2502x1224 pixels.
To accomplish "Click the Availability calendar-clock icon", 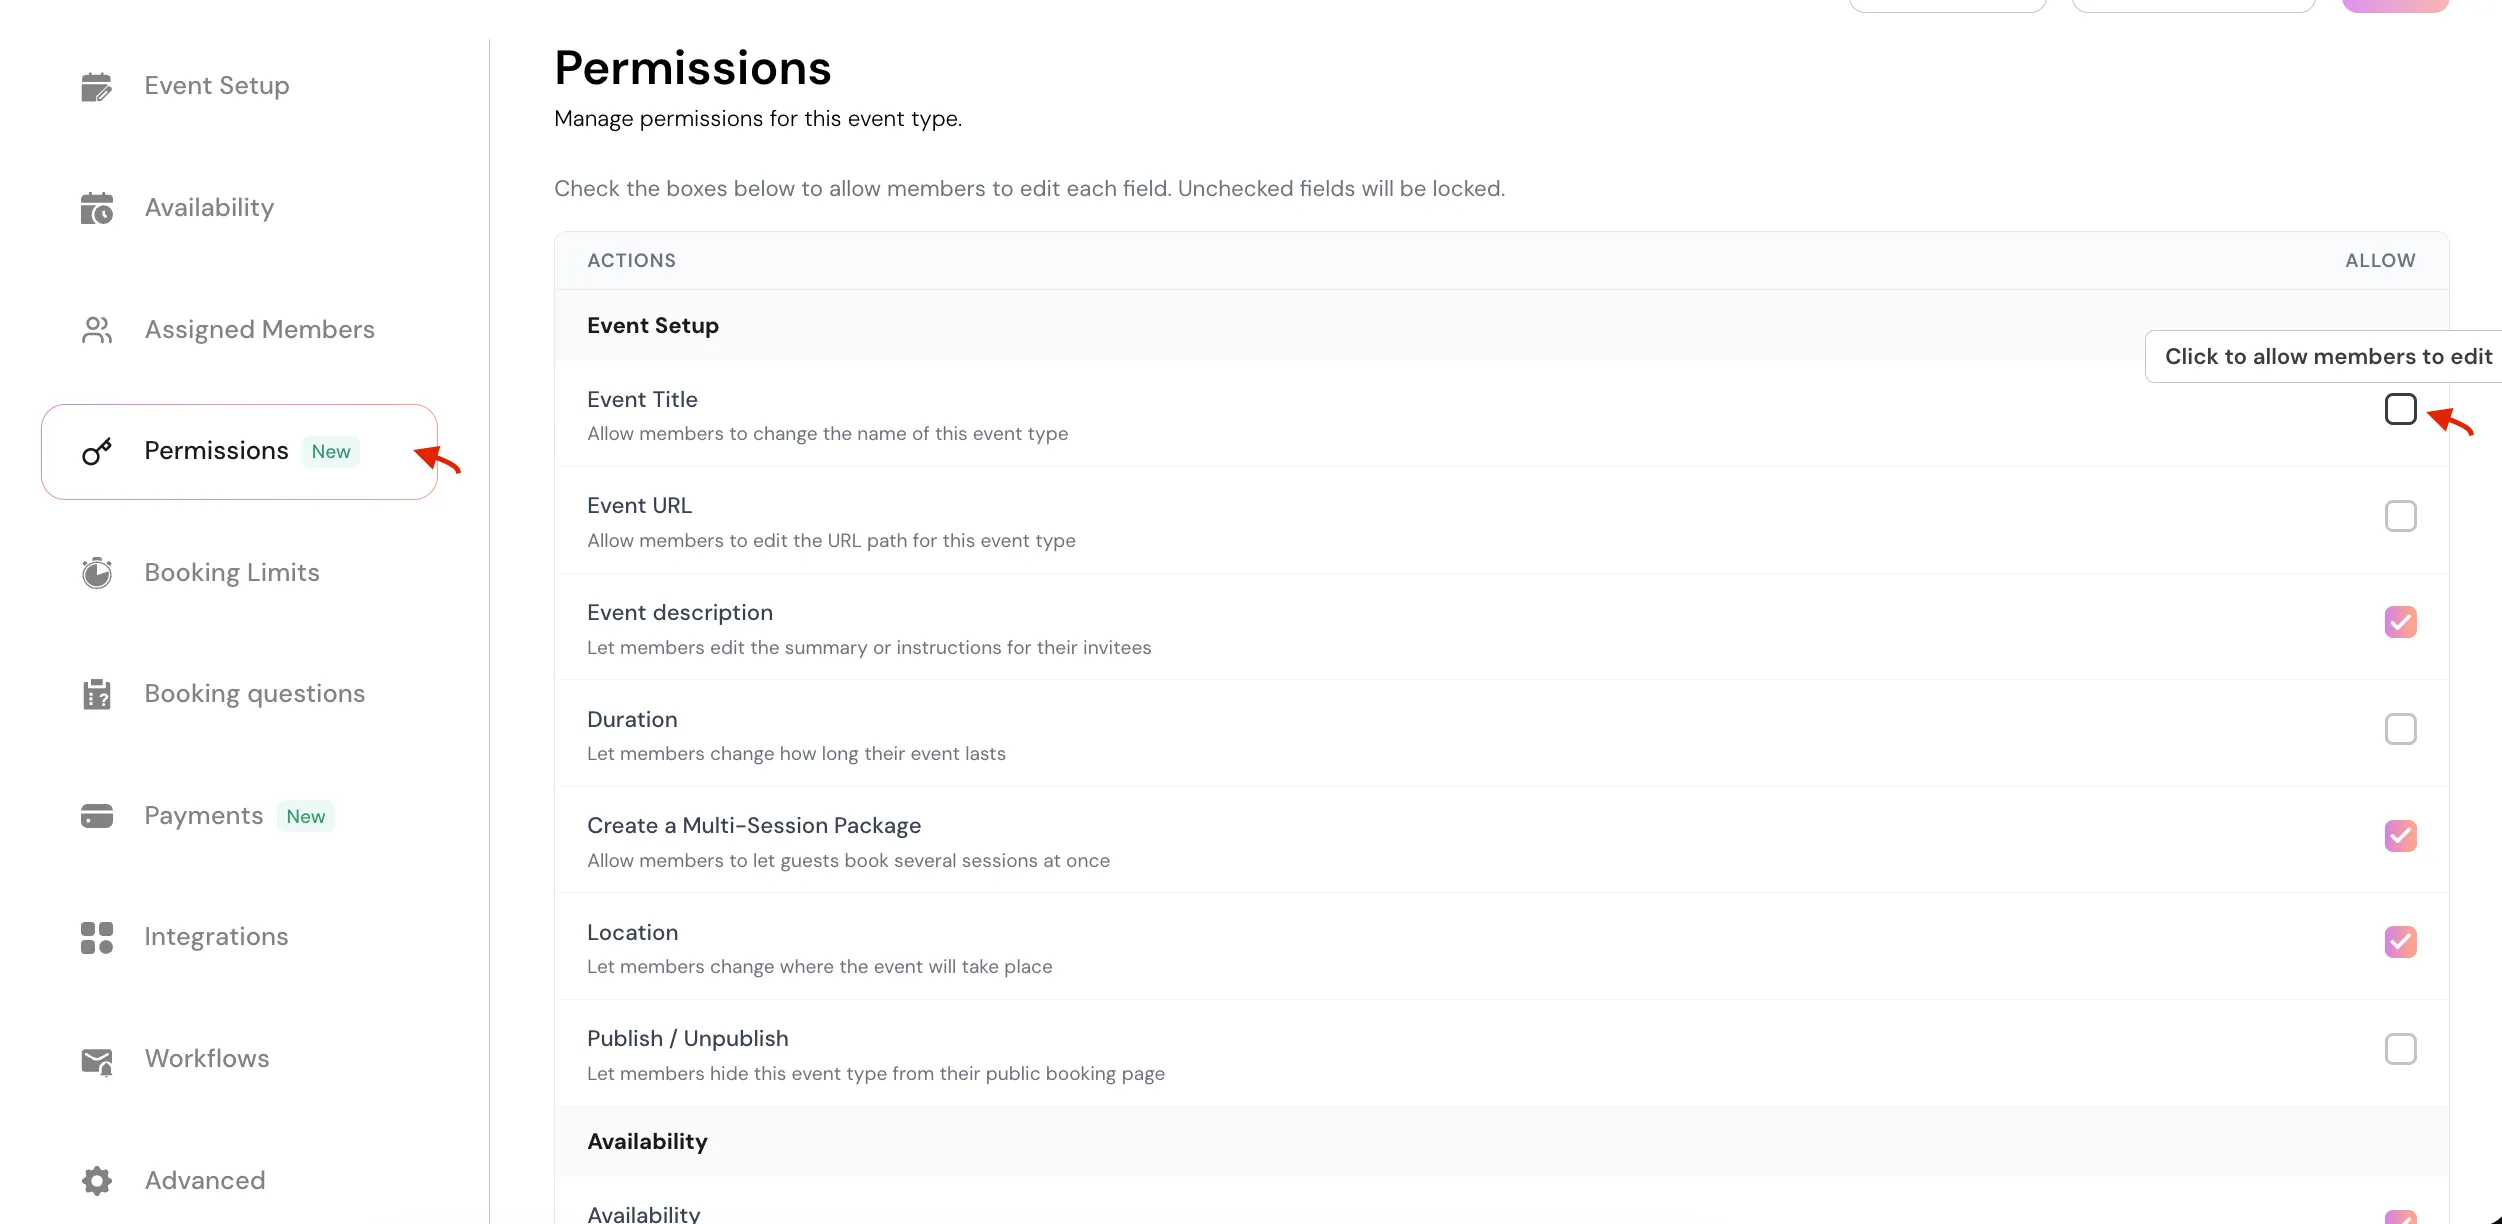I will [96, 208].
